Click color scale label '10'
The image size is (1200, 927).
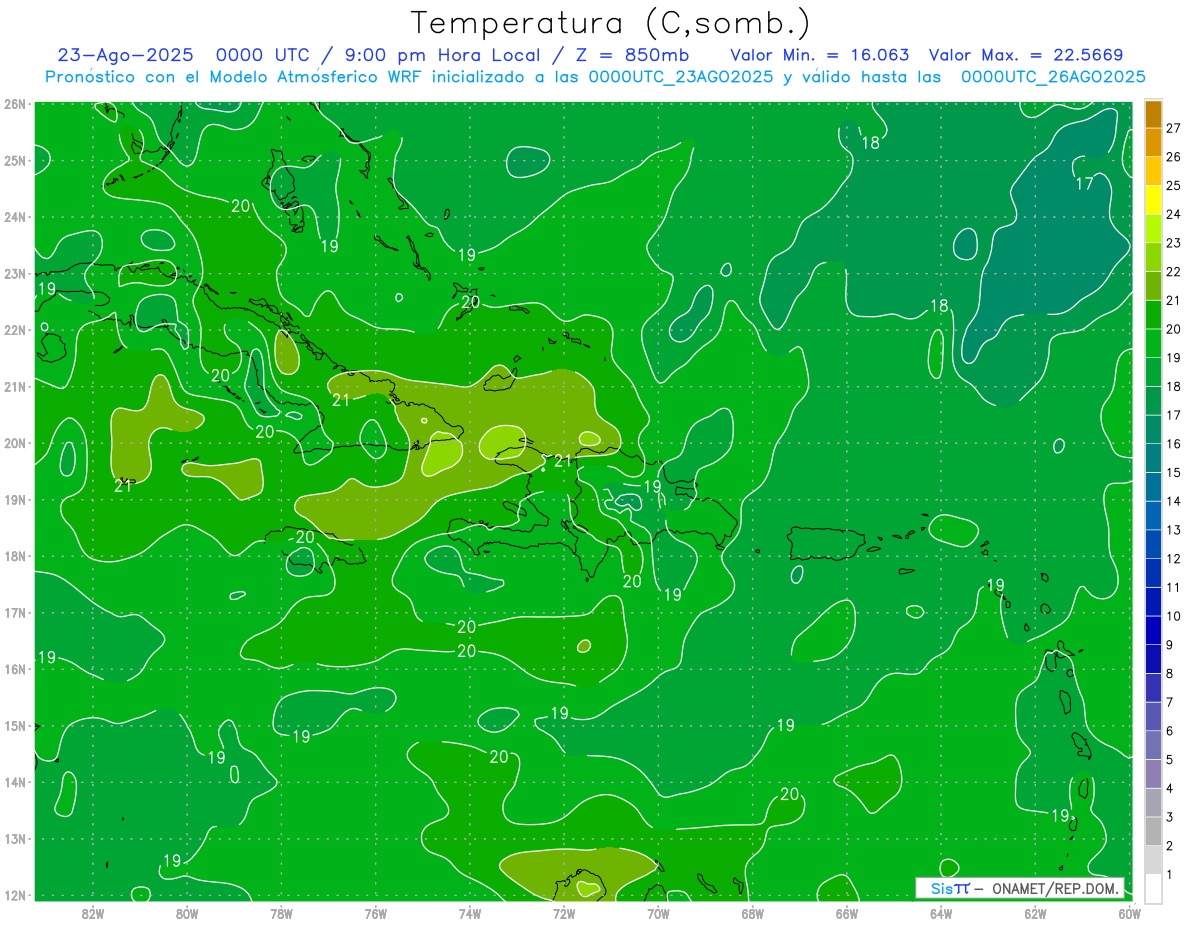coord(1174,615)
